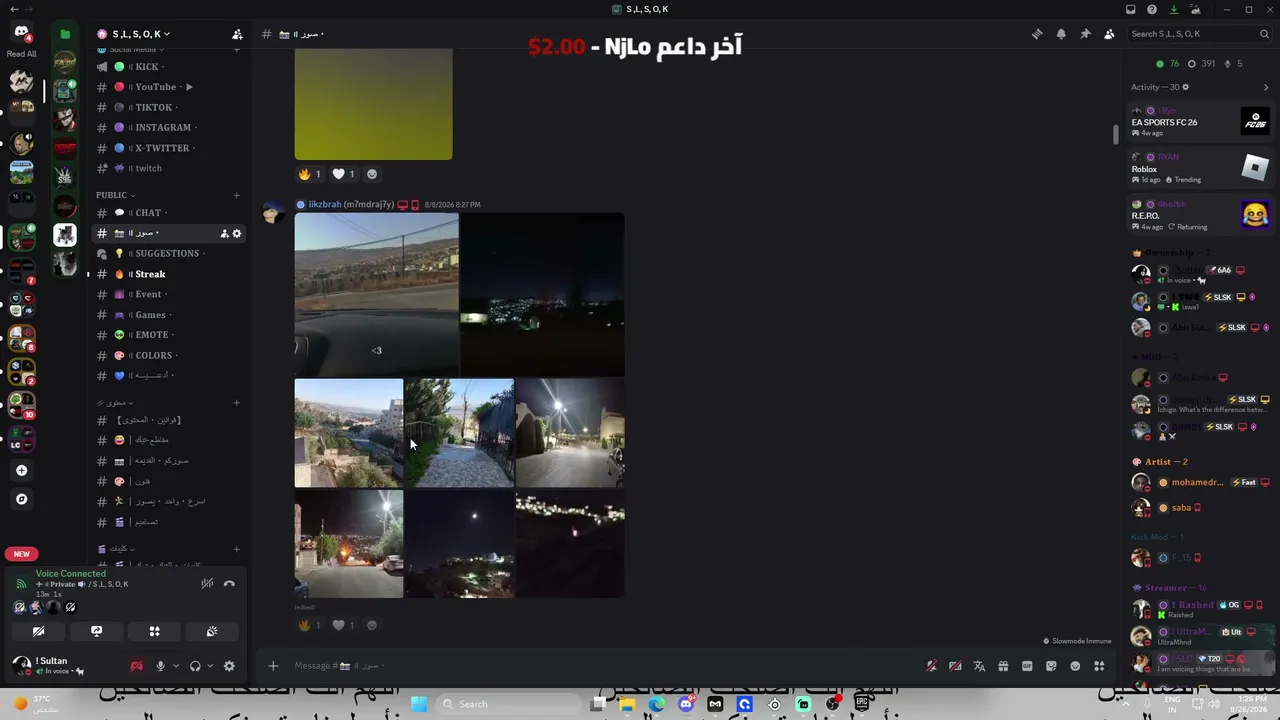1280x720 pixels.
Task: Click the ilkzbrah username link
Action: tap(325, 204)
